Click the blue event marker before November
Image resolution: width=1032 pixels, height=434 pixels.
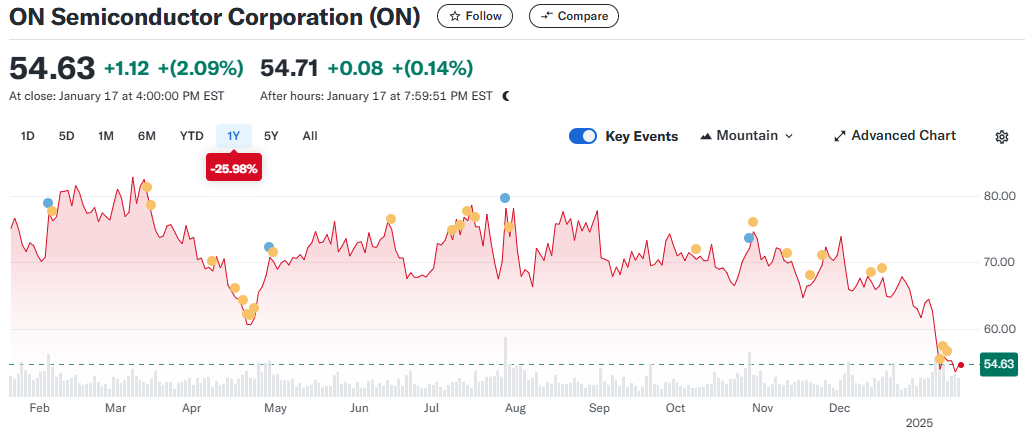click(748, 238)
